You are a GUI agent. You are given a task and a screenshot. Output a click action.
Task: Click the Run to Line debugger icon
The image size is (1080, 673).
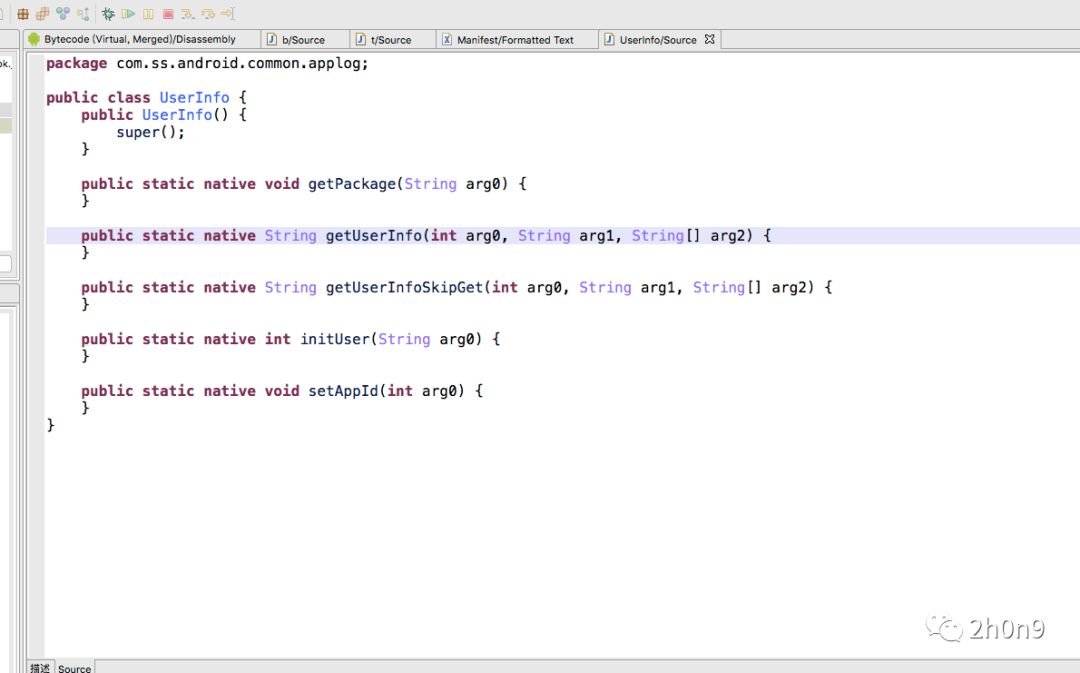pyautogui.click(x=228, y=14)
